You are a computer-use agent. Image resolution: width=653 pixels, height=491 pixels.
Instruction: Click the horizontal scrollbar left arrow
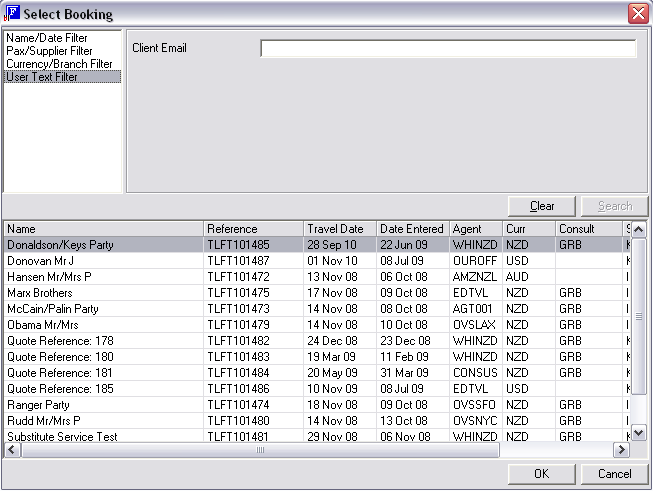[11, 450]
